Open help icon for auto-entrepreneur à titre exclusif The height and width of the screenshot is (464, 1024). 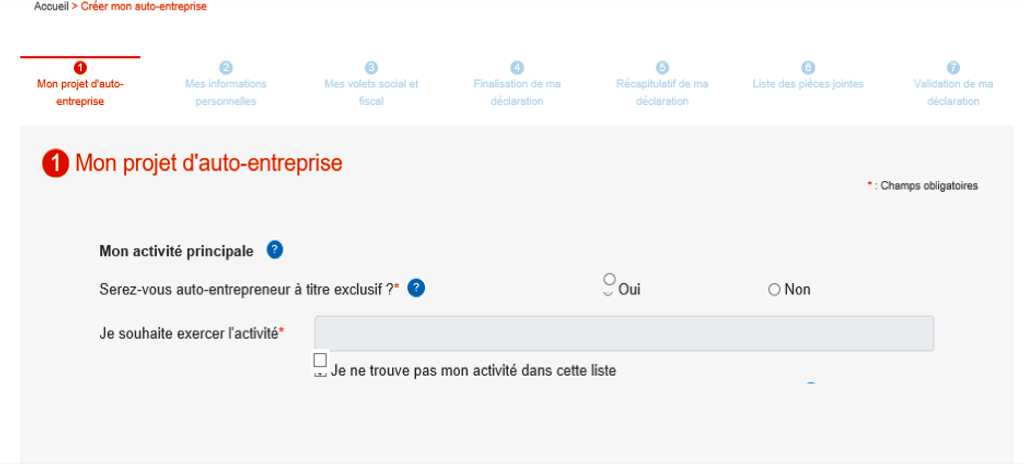(x=416, y=288)
